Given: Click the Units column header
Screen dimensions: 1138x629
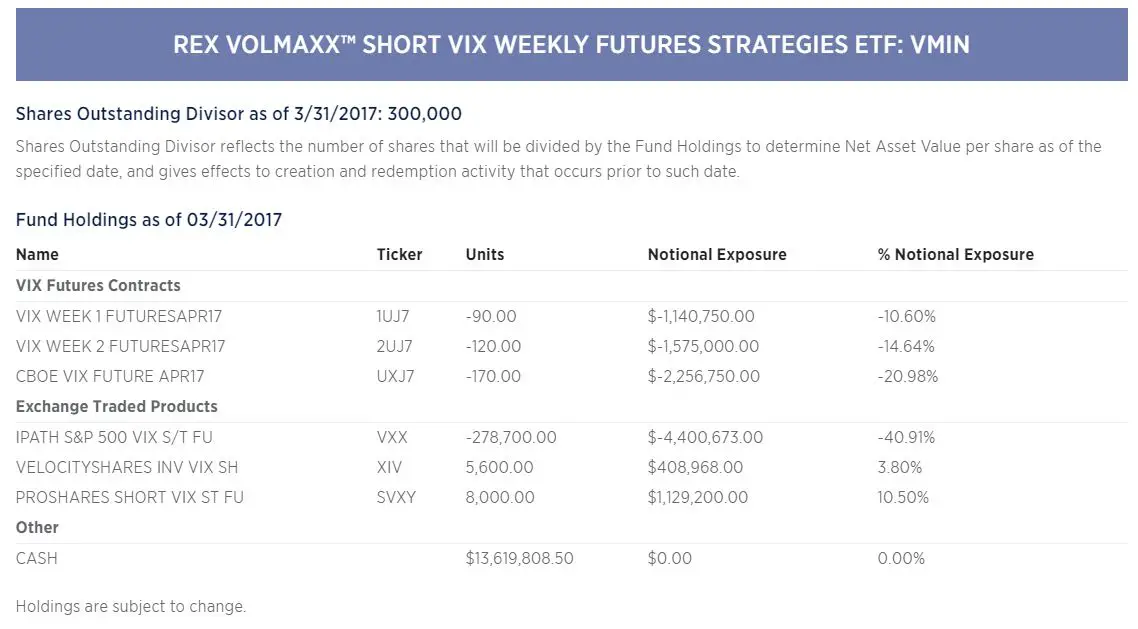Looking at the screenshot, I should coord(485,255).
